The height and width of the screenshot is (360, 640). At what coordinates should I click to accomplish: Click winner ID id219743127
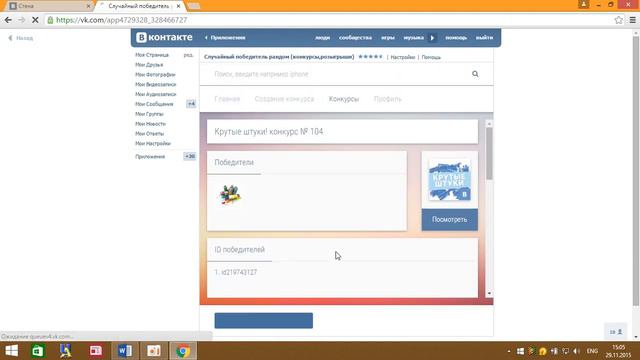(x=239, y=272)
